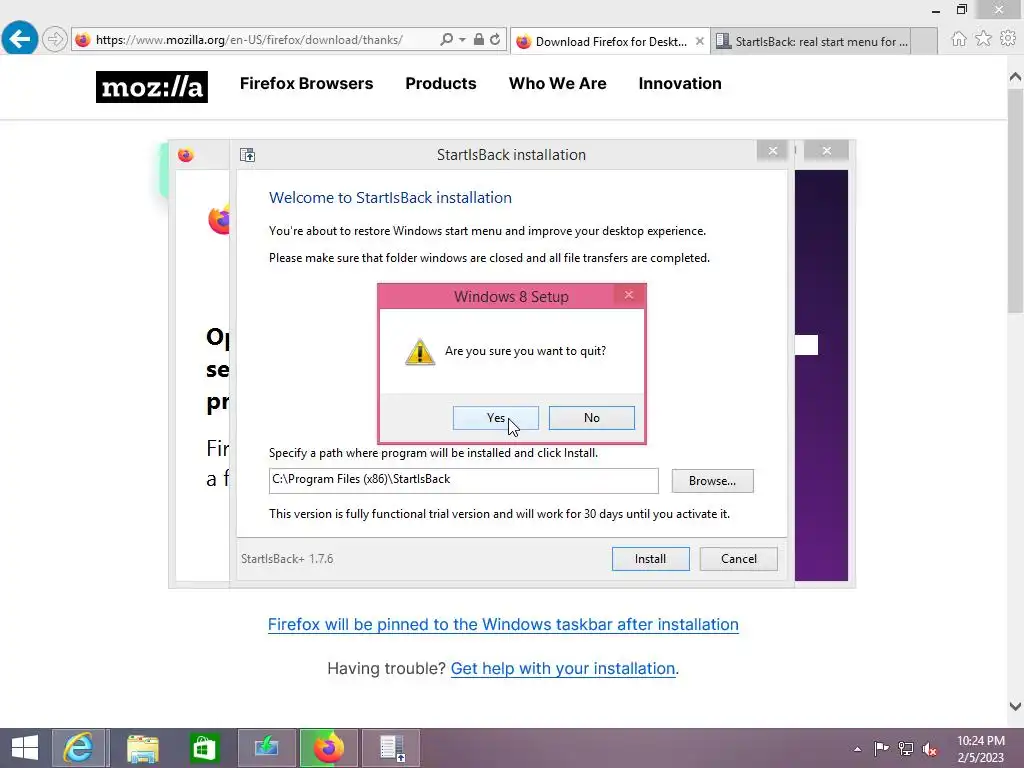Click 'Welcome to StartIsBack installation' heading
Screen dimensions: 1024x768
391,198
